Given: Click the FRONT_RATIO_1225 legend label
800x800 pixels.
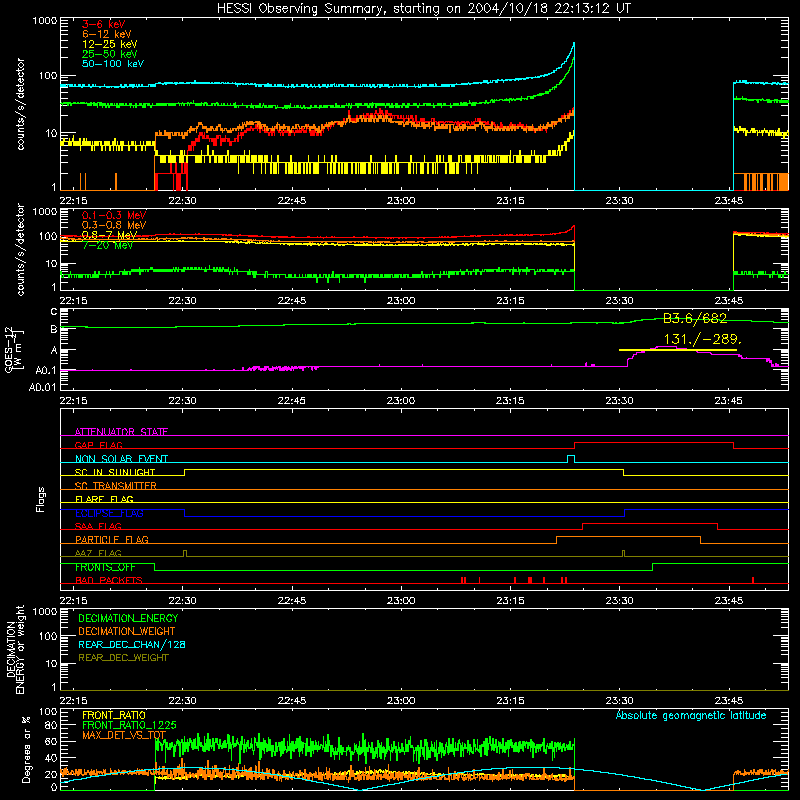Looking at the screenshot, I should (129, 725).
